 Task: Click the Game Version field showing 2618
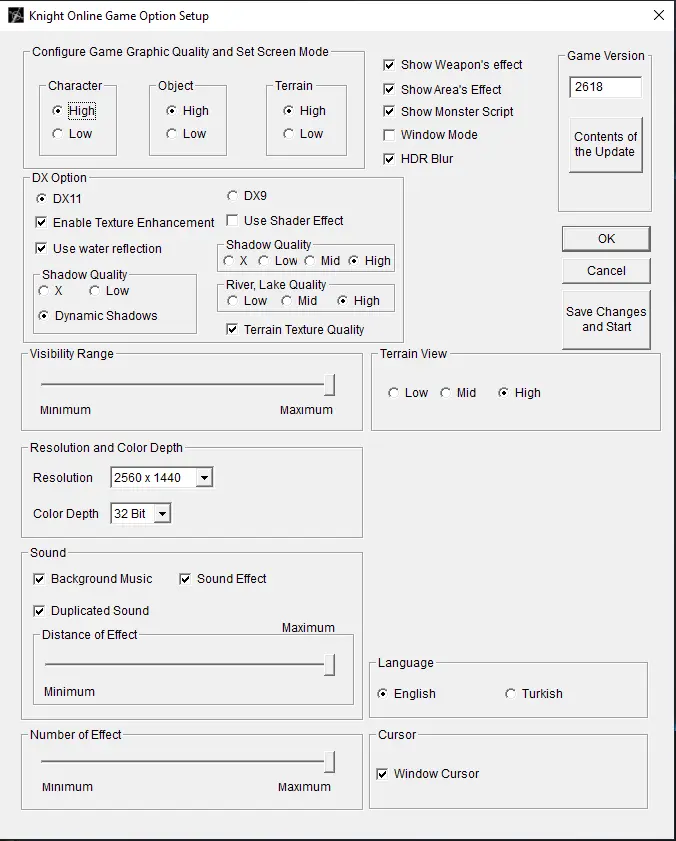pos(605,87)
